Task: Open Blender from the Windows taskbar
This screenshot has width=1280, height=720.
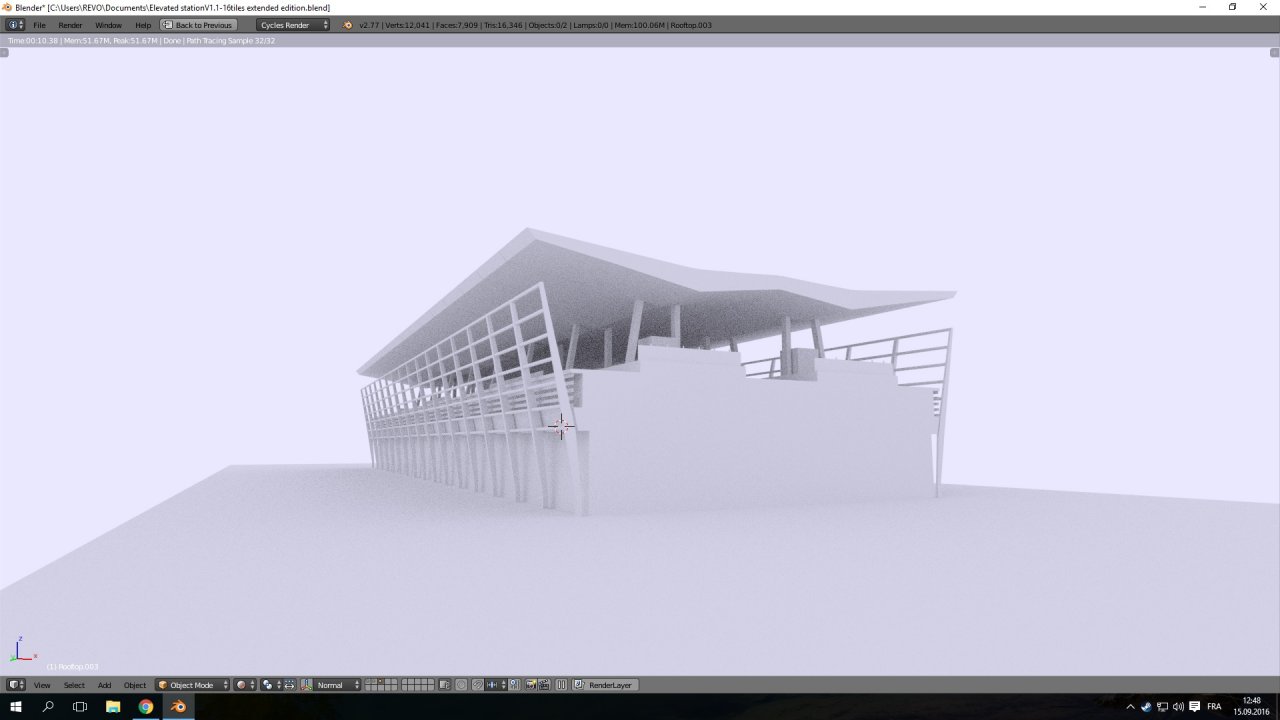Action: pos(178,707)
